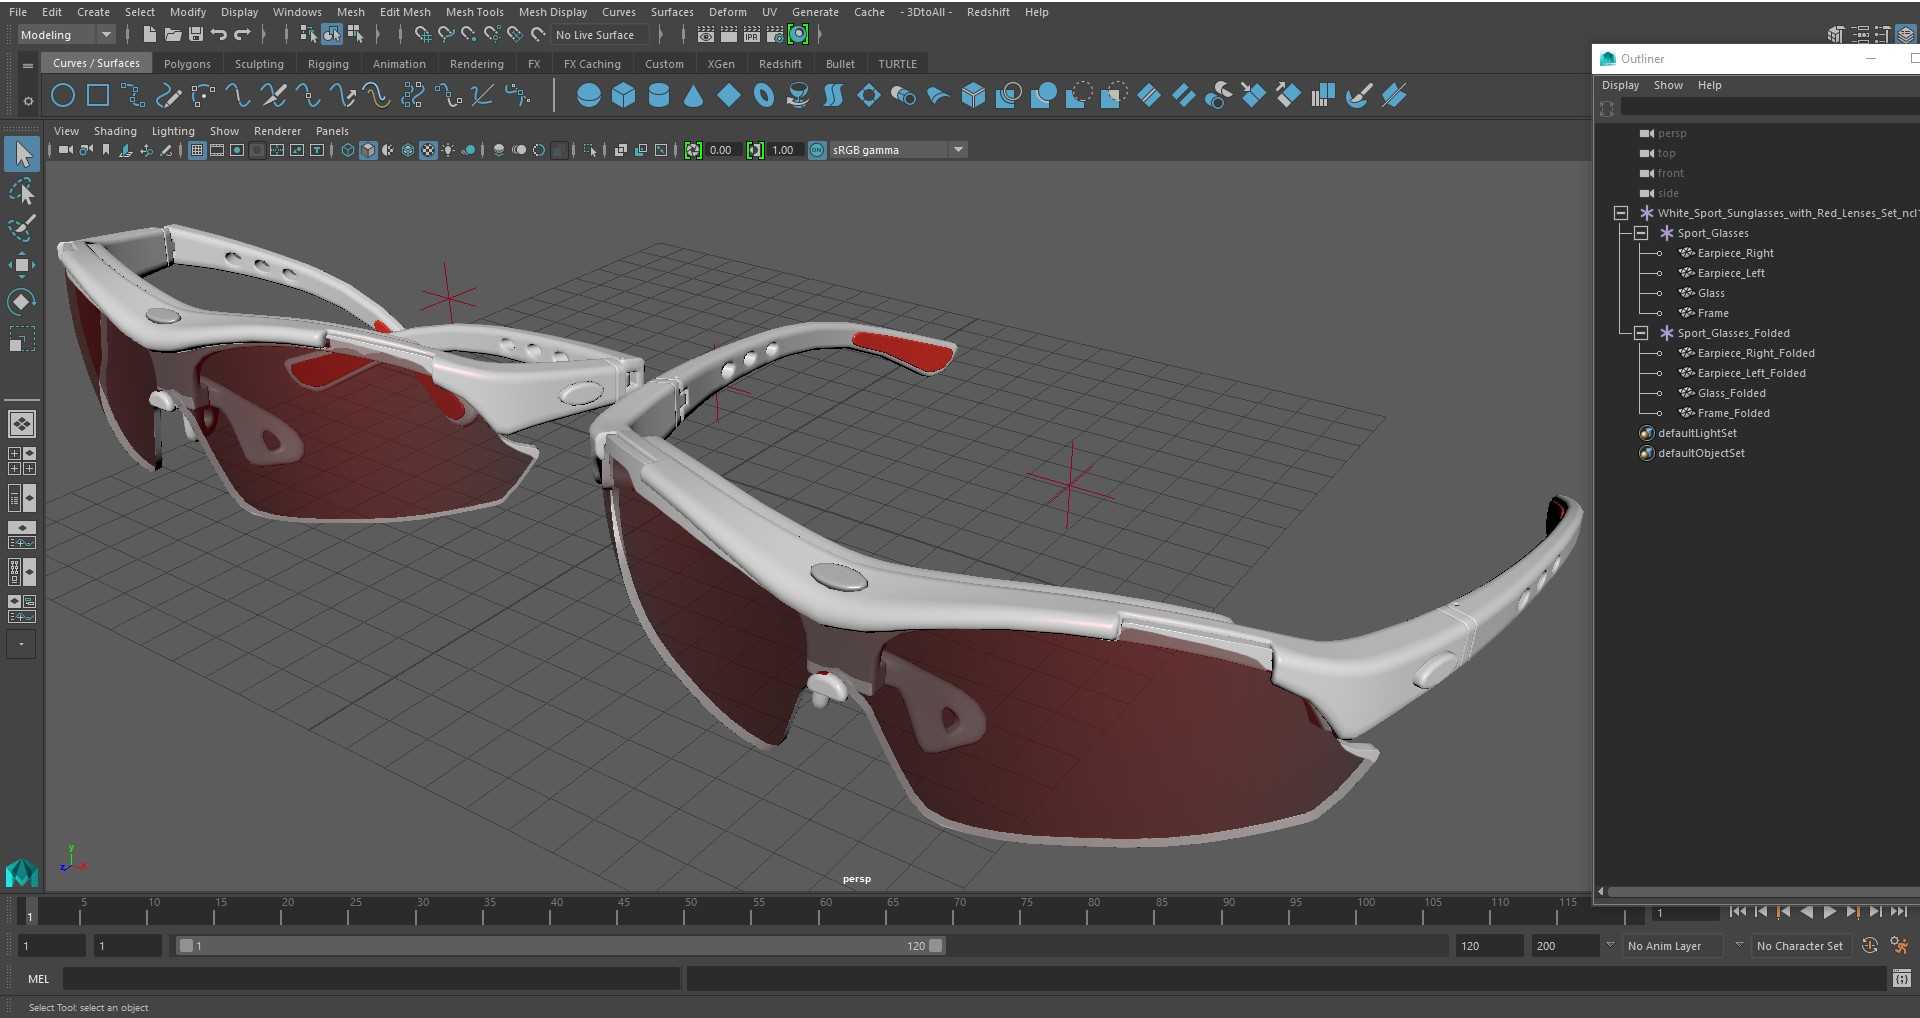The height and width of the screenshot is (1018, 1920).
Task: Open a scene with folder icon
Action: 172,35
